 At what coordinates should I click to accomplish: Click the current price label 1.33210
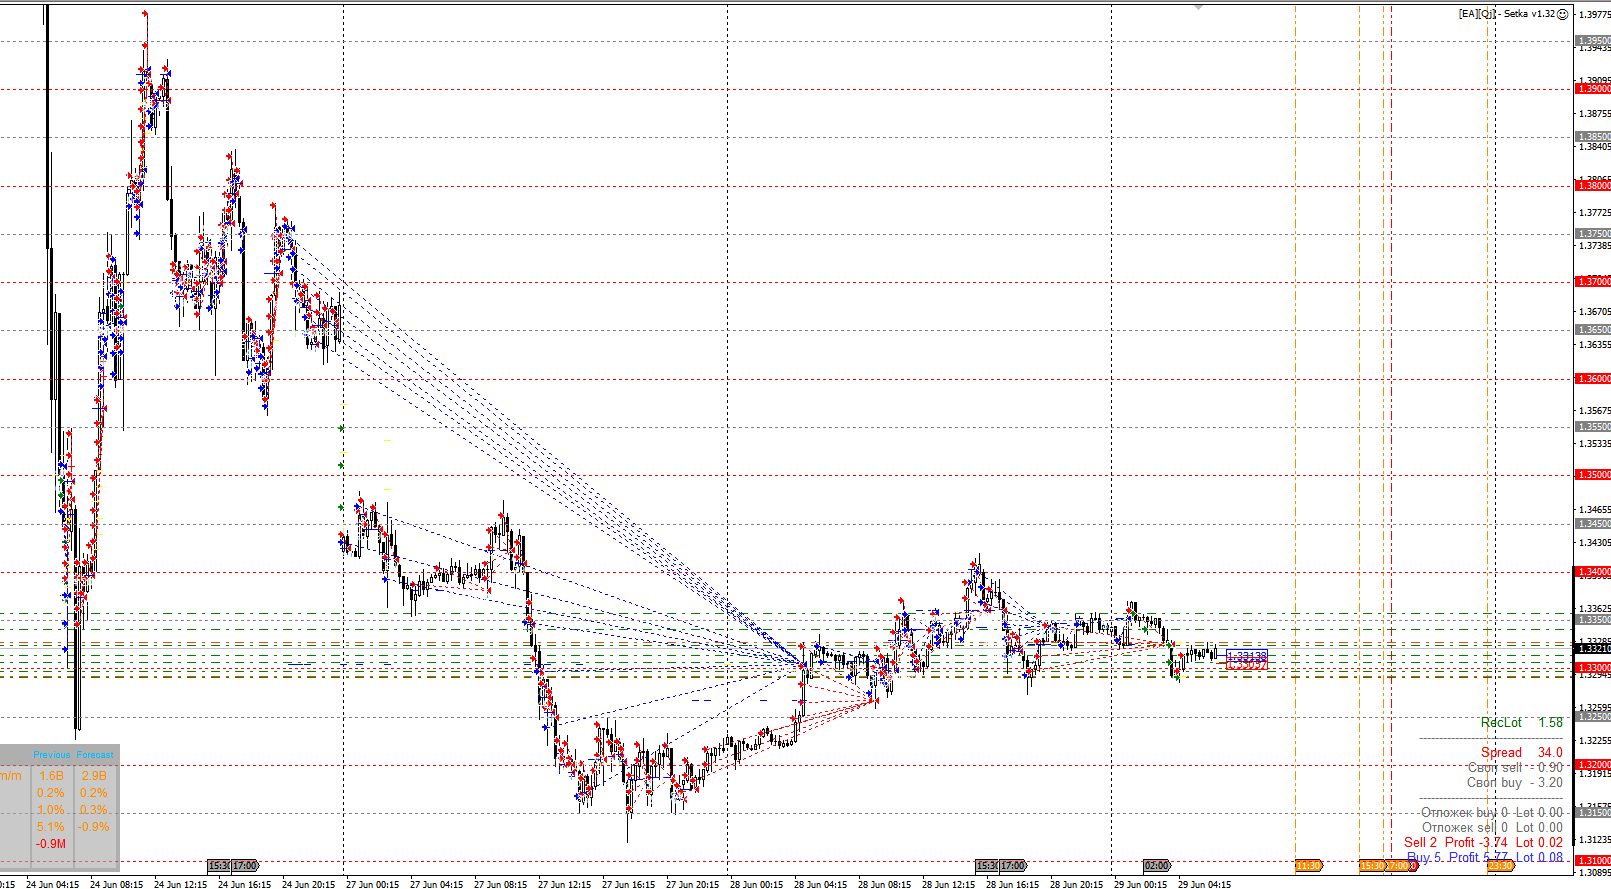tap(1594, 649)
